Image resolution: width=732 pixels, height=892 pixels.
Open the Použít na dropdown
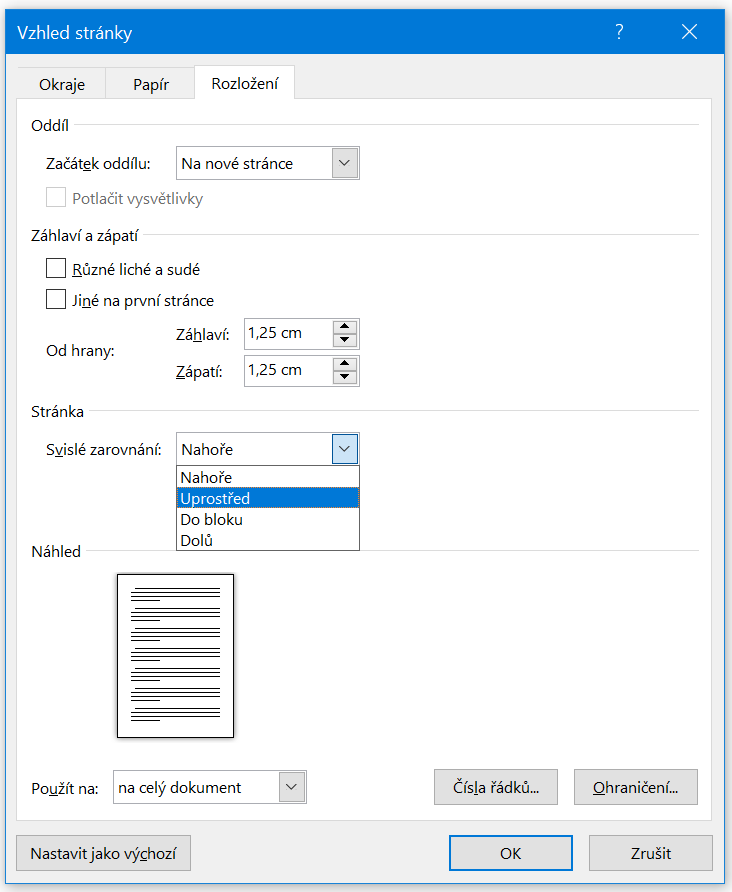[x=292, y=787]
